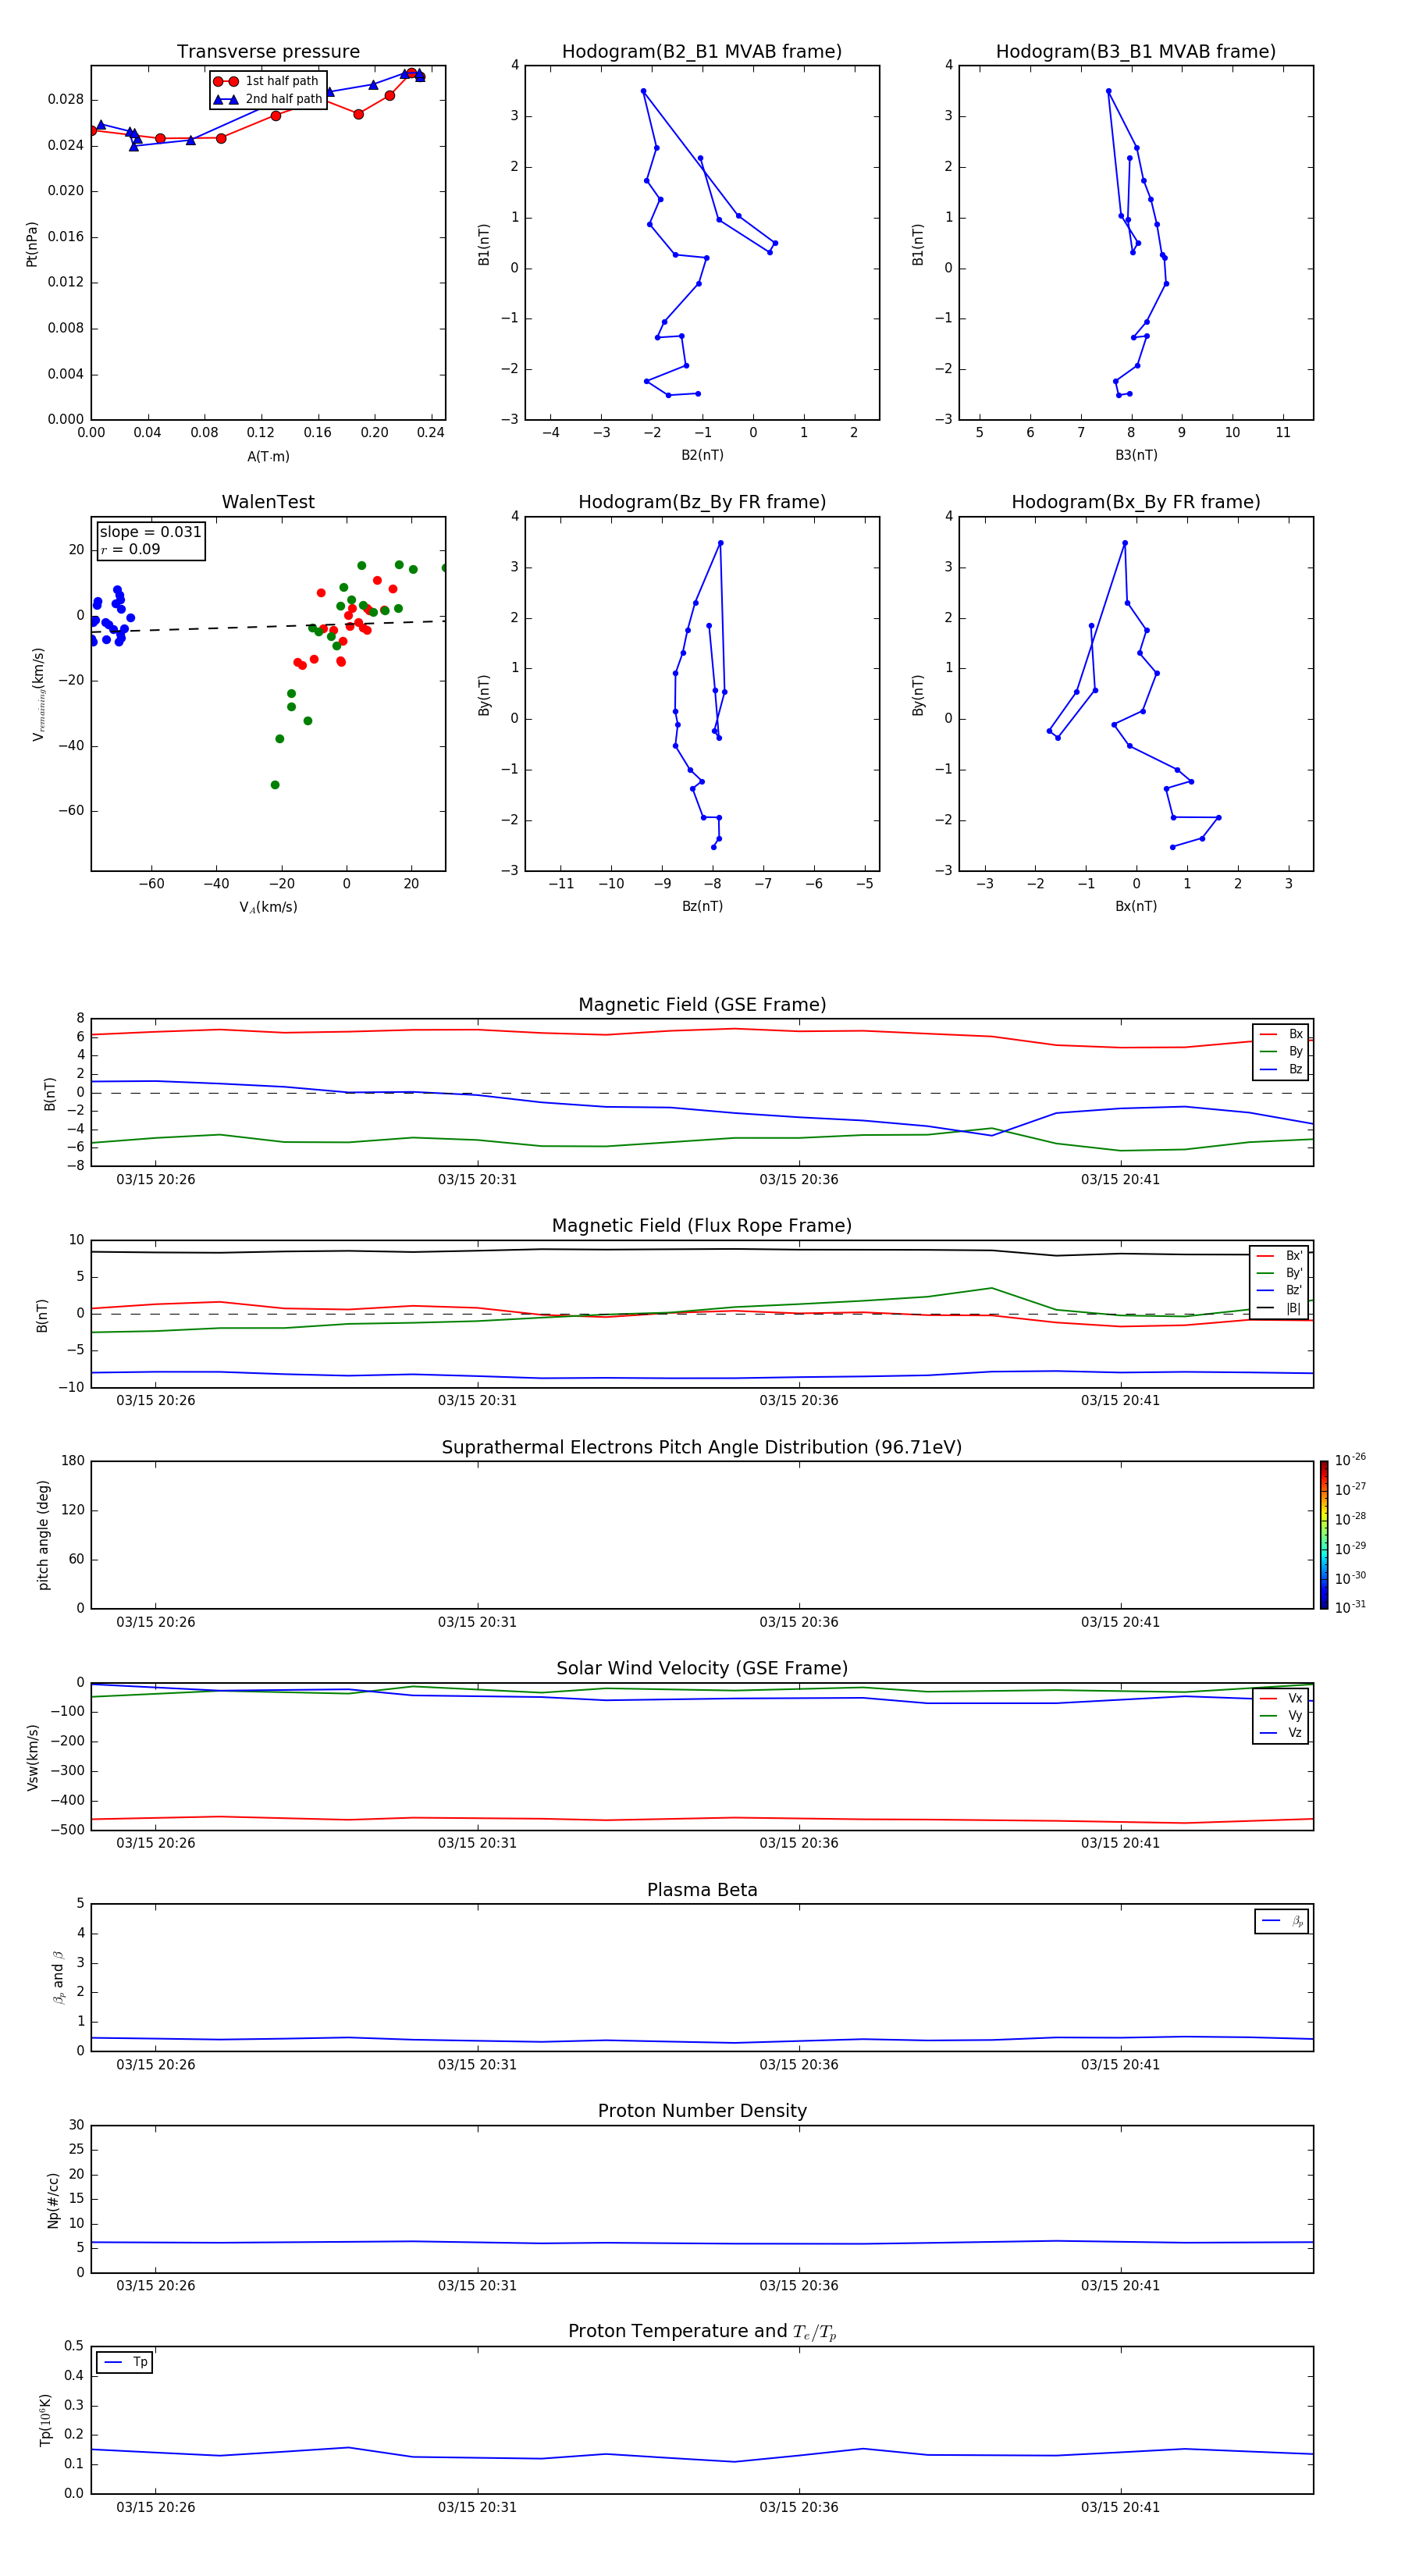Click '03/15 20:41' under Proton Temperature plot
The height and width of the screenshot is (2576, 1405).
click(x=1120, y=2507)
